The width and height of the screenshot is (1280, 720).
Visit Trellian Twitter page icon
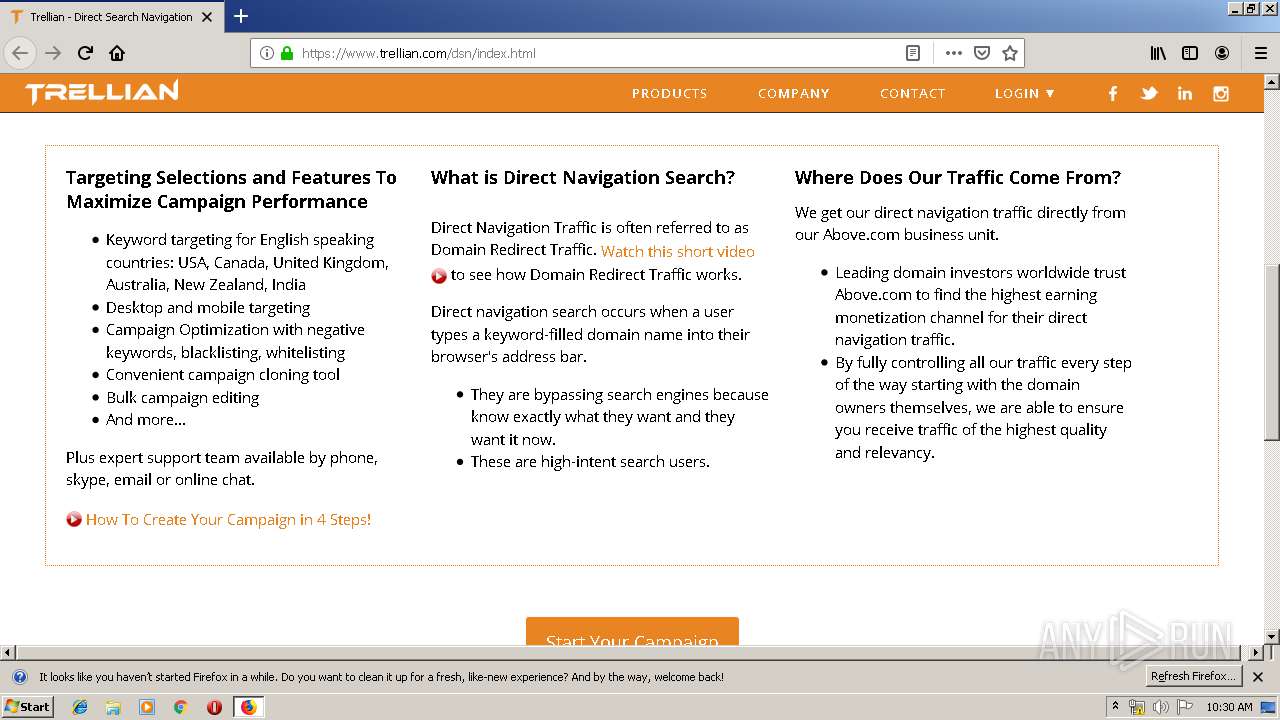tap(1149, 93)
